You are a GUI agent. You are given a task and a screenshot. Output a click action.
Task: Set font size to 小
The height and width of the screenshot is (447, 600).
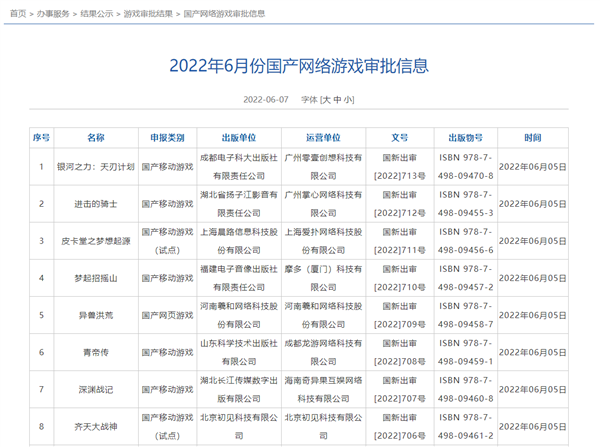coord(348,100)
